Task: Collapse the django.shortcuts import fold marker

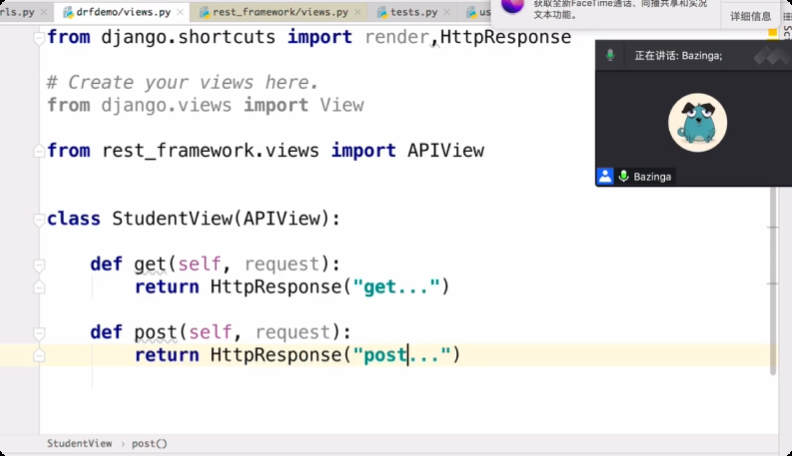Action: pyautogui.click(x=39, y=38)
